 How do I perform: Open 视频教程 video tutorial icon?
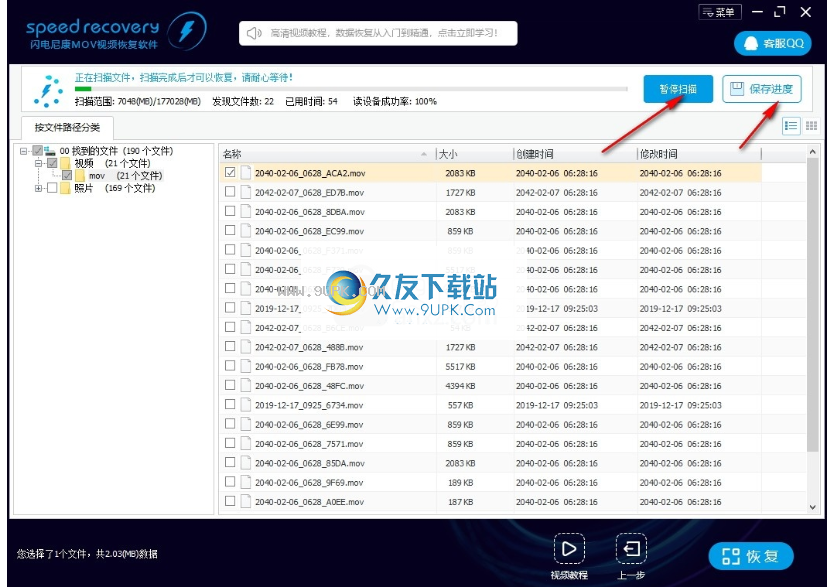click(x=569, y=549)
